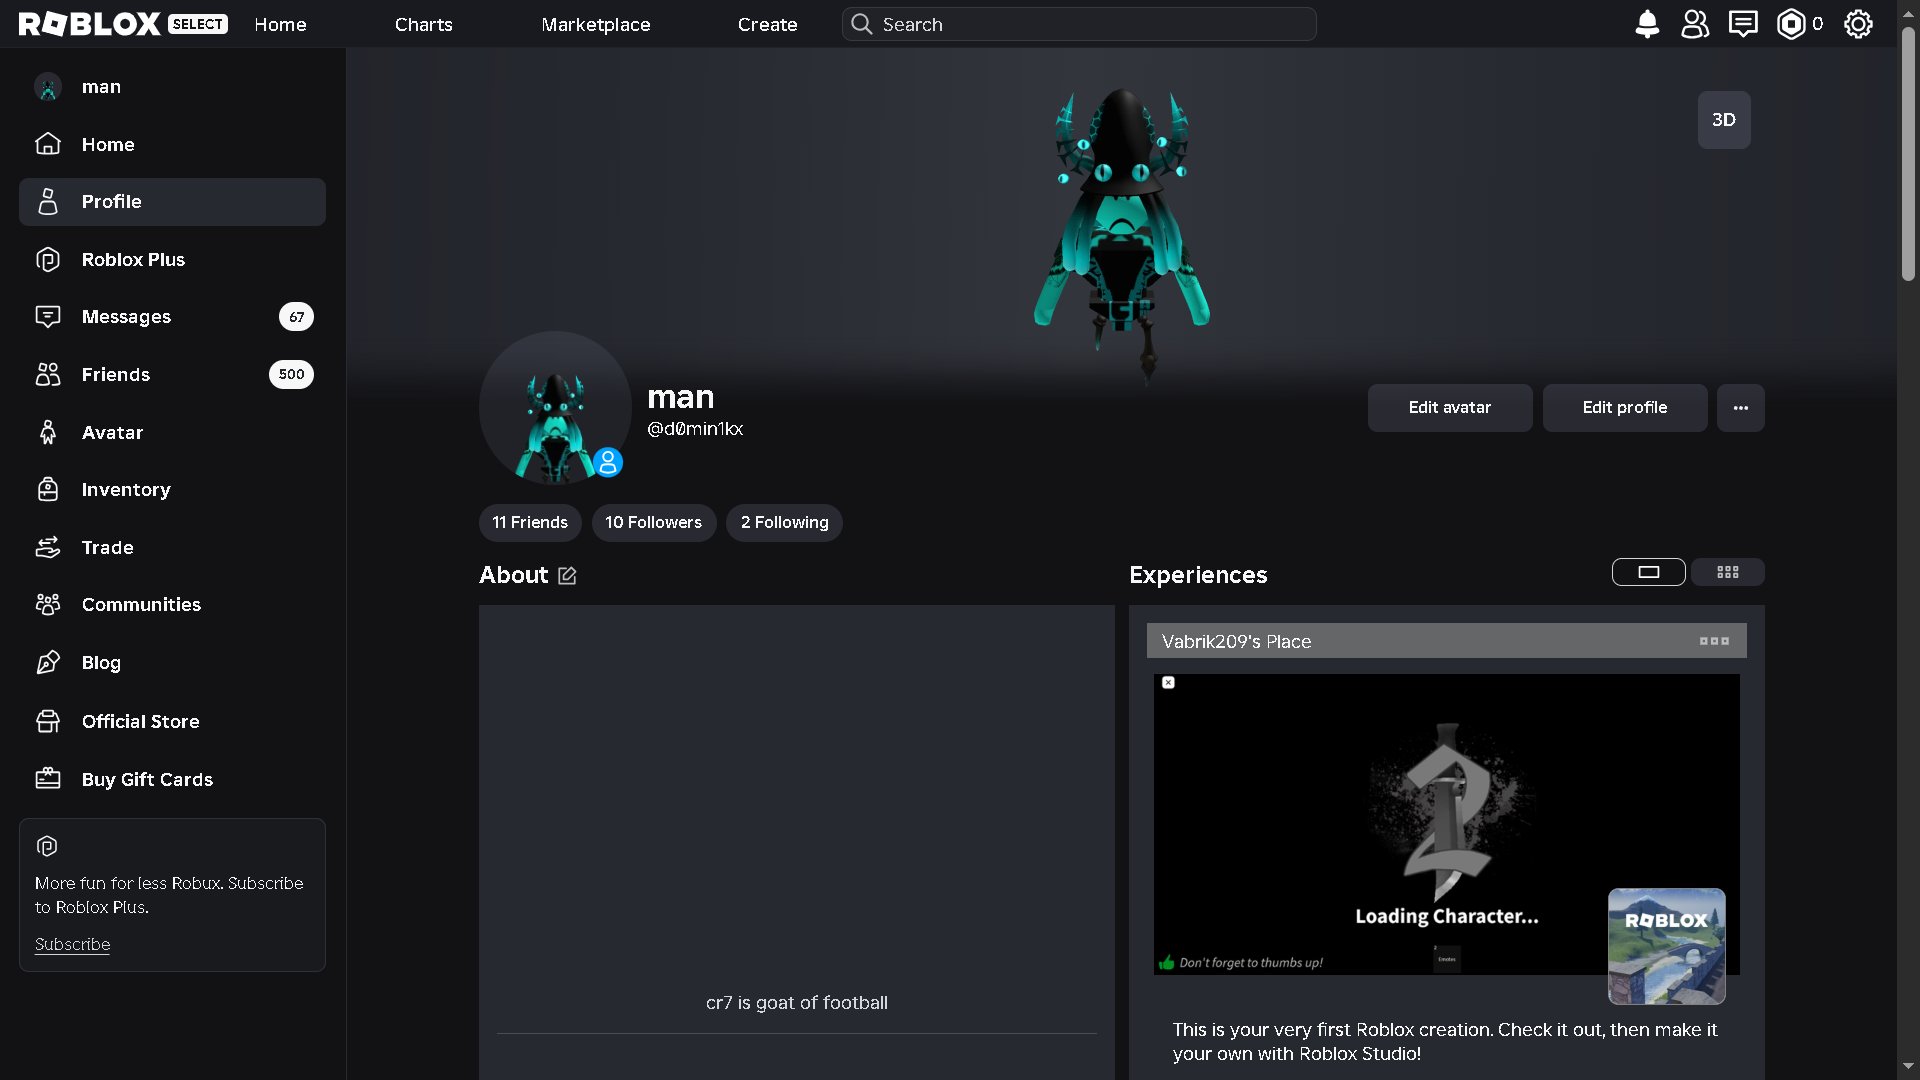Click the large avatar render in the banner
This screenshot has height=1080, width=1920.
point(1122,235)
